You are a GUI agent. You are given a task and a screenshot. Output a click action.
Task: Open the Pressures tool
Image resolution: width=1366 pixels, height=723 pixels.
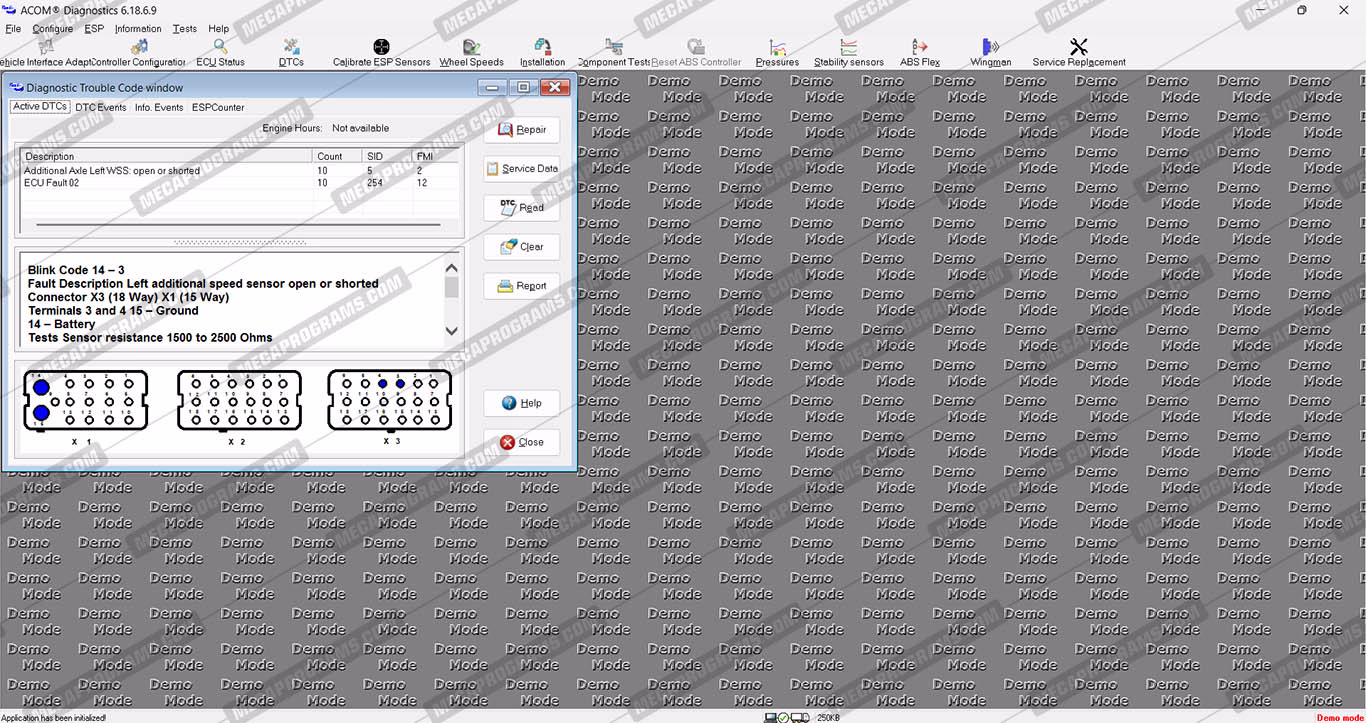click(777, 48)
